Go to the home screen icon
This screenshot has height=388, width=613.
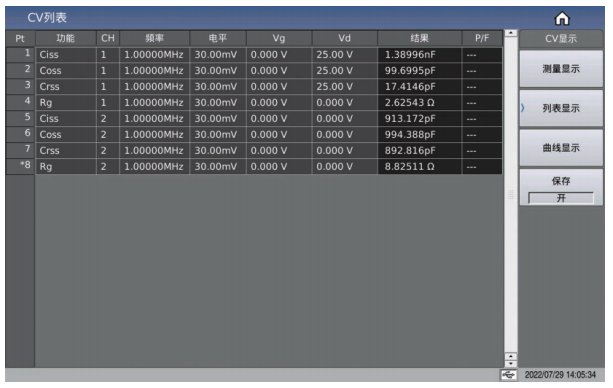[x=562, y=18]
